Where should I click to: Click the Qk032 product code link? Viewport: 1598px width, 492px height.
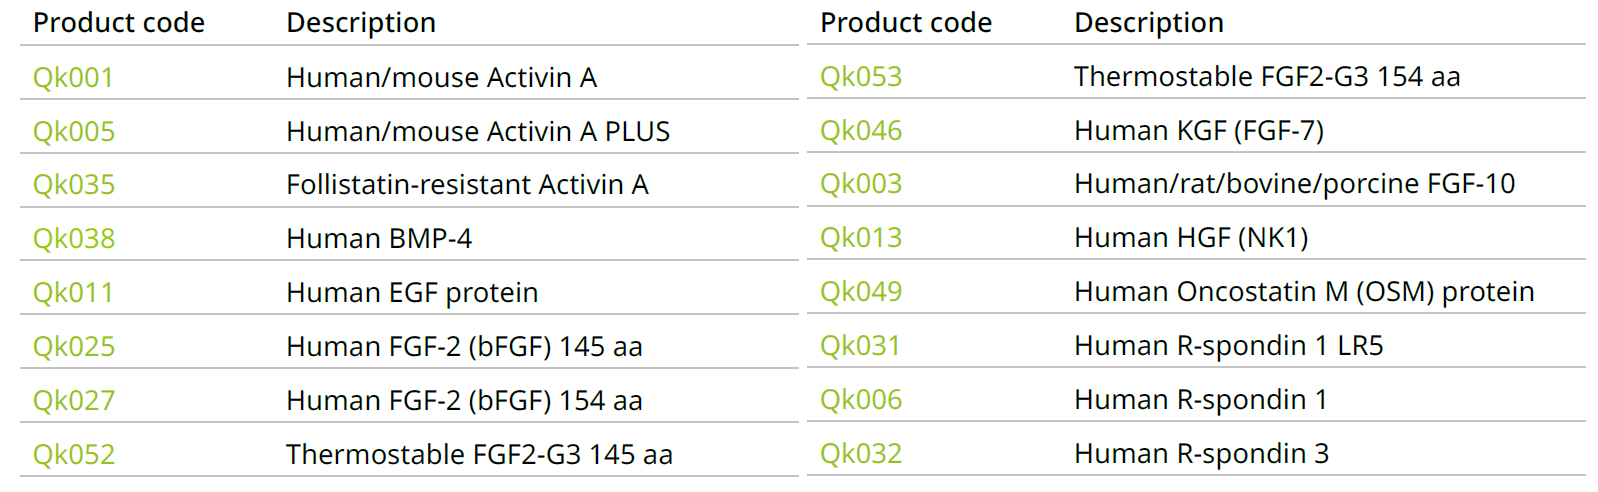[861, 454]
